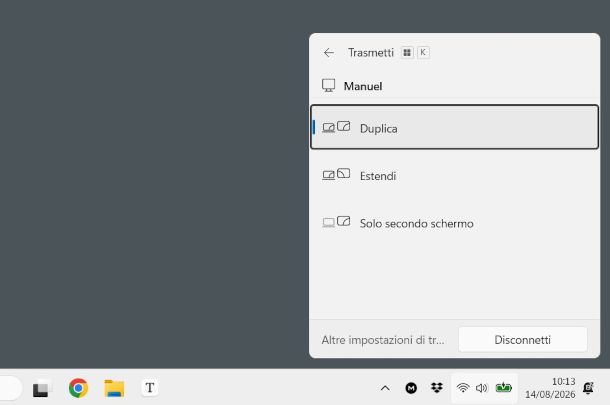Click the Manuel device name
The width and height of the screenshot is (610, 405).
pos(363,86)
